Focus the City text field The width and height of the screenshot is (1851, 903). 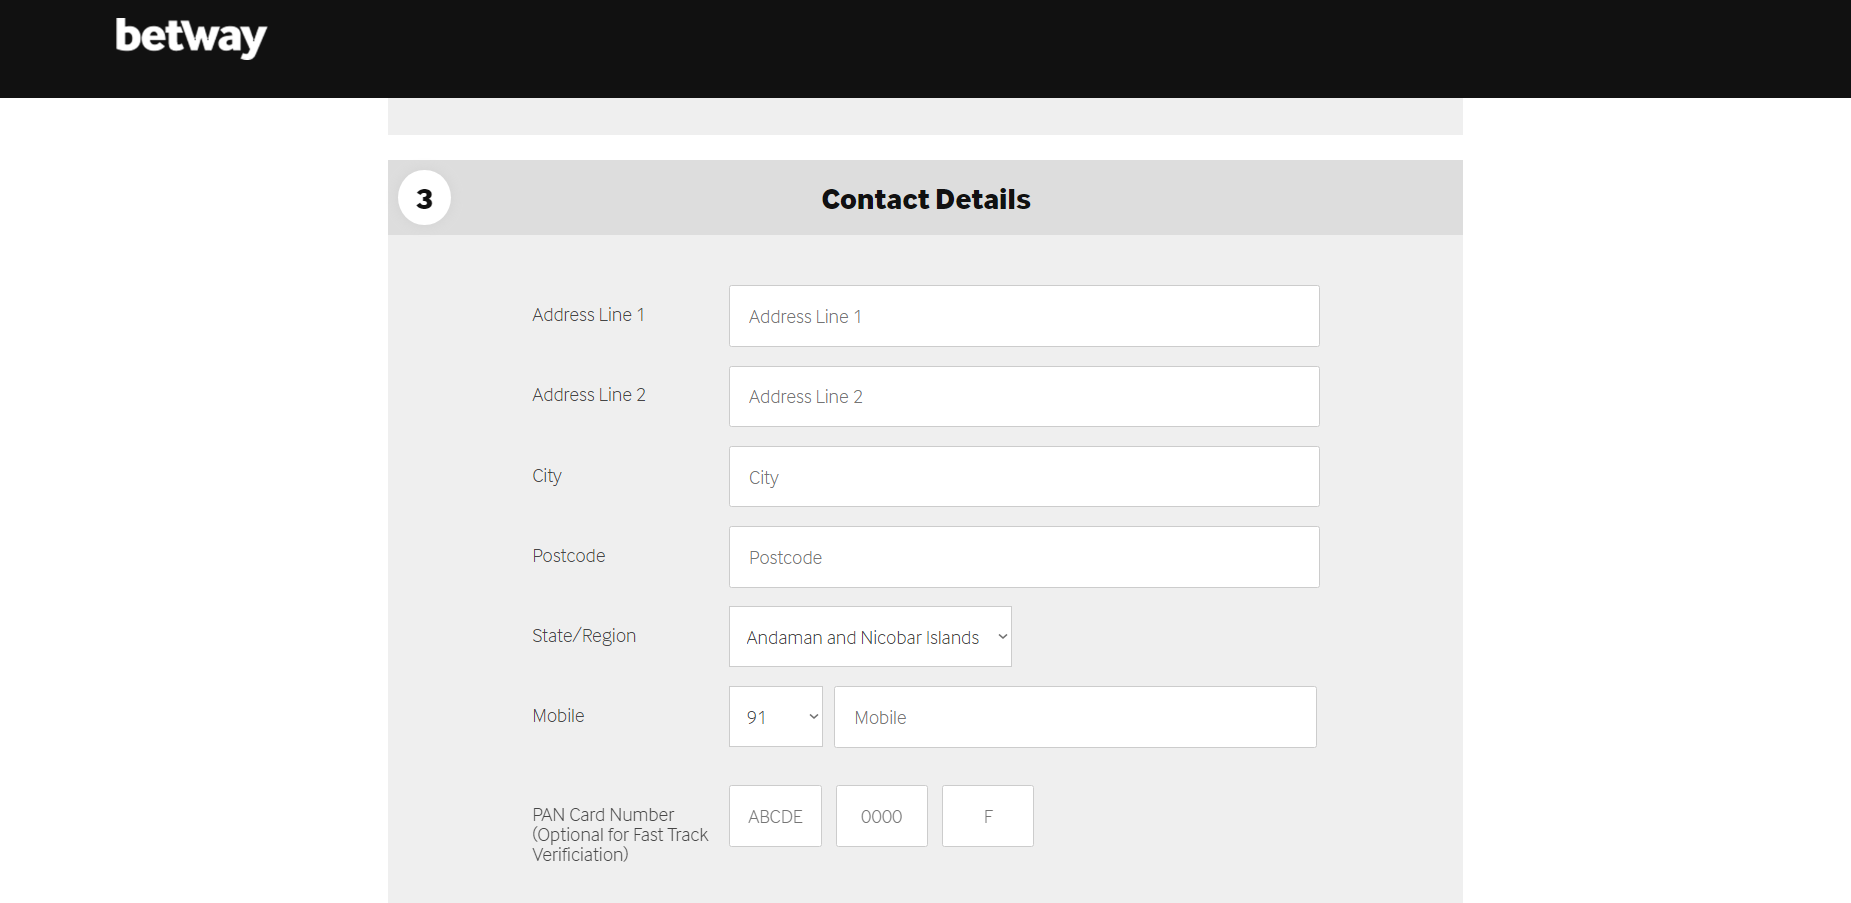tap(1023, 476)
